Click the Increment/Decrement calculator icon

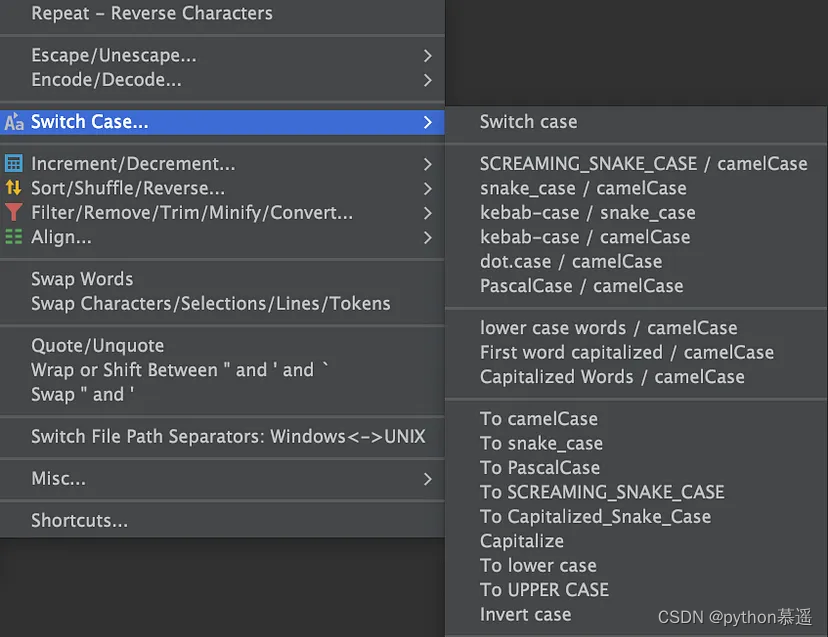point(14,164)
